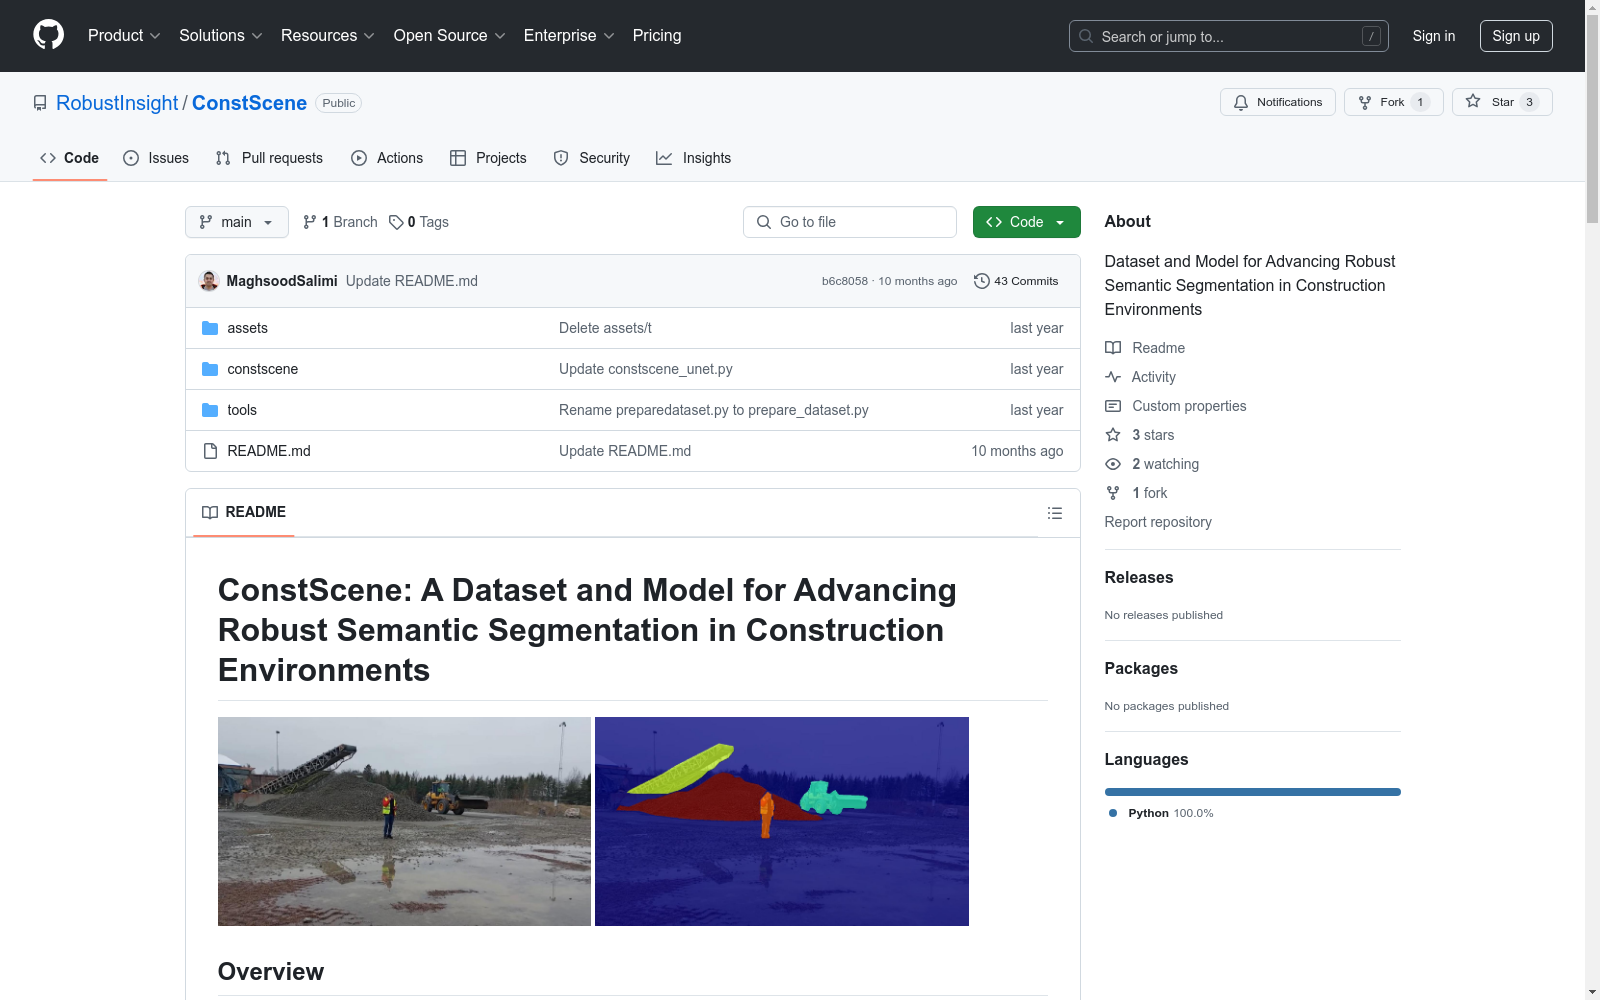Click the Sign up button
Viewport: 1600px width, 1000px height.
point(1516,36)
